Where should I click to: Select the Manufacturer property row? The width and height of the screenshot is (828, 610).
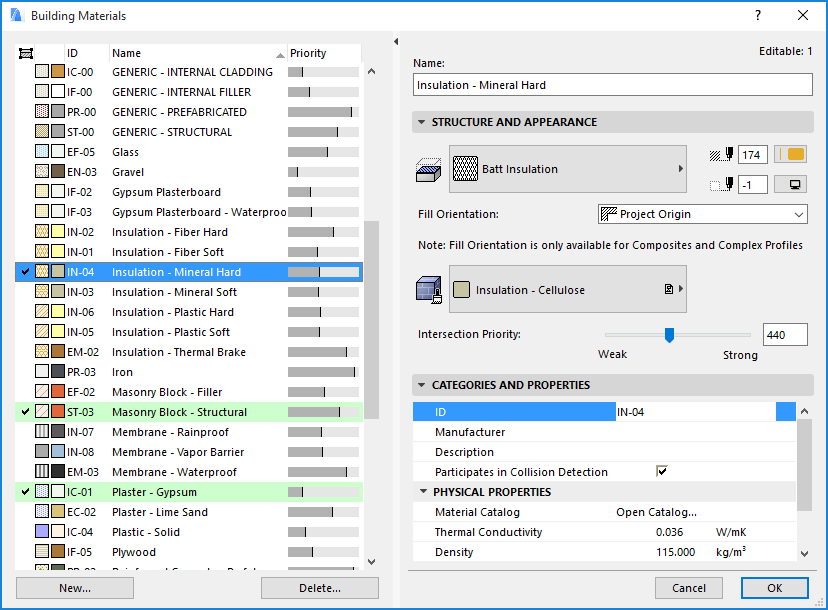pos(604,432)
